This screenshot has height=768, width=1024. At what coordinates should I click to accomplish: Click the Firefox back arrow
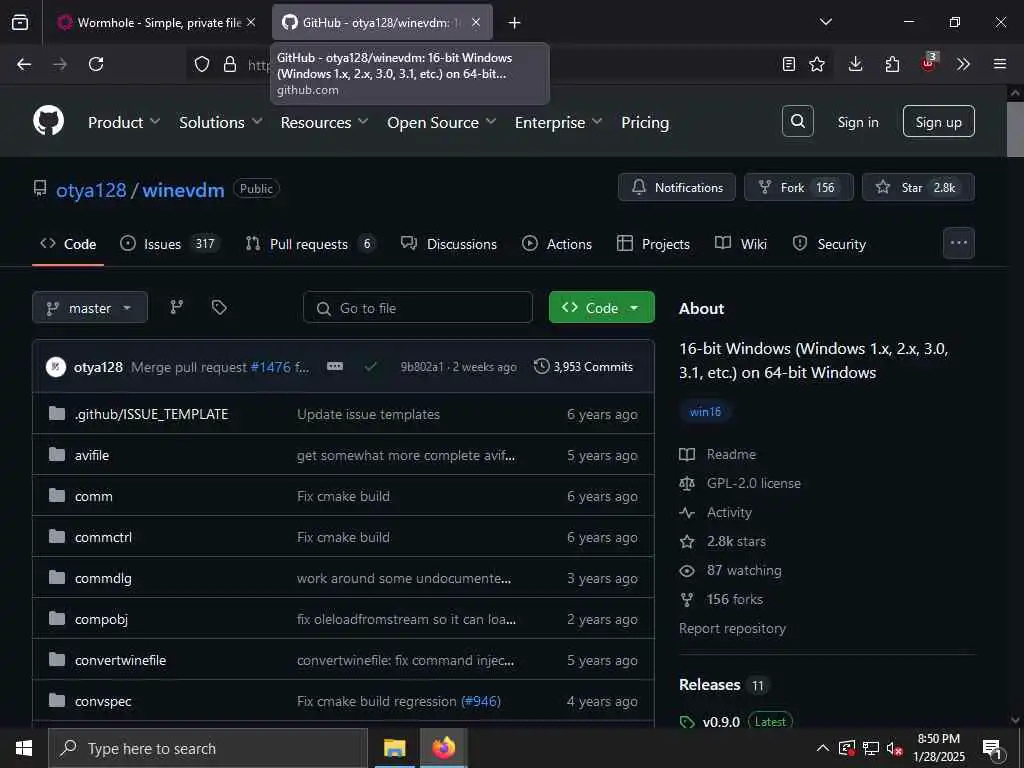click(24, 64)
